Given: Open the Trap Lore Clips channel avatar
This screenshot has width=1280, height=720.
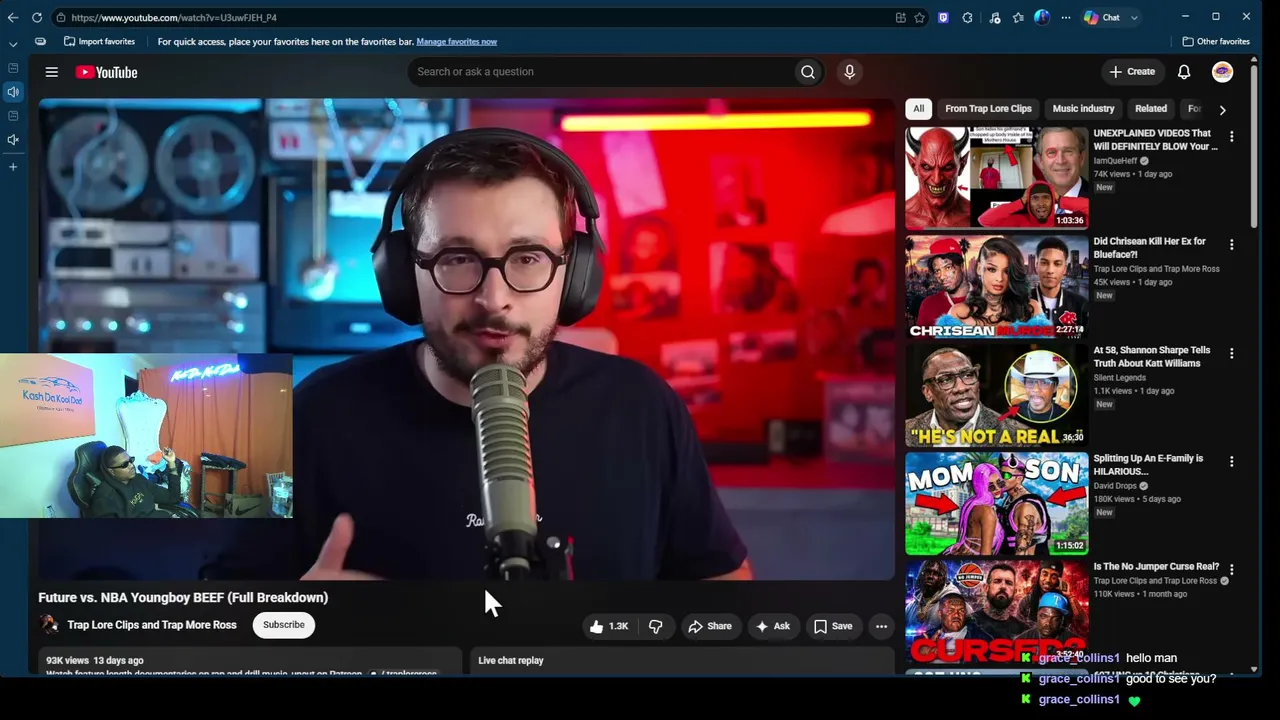Looking at the screenshot, I should 49,625.
